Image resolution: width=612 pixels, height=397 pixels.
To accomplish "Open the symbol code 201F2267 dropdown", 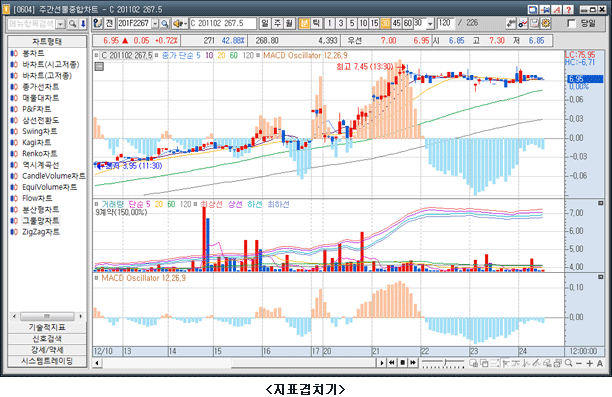I will [155, 23].
